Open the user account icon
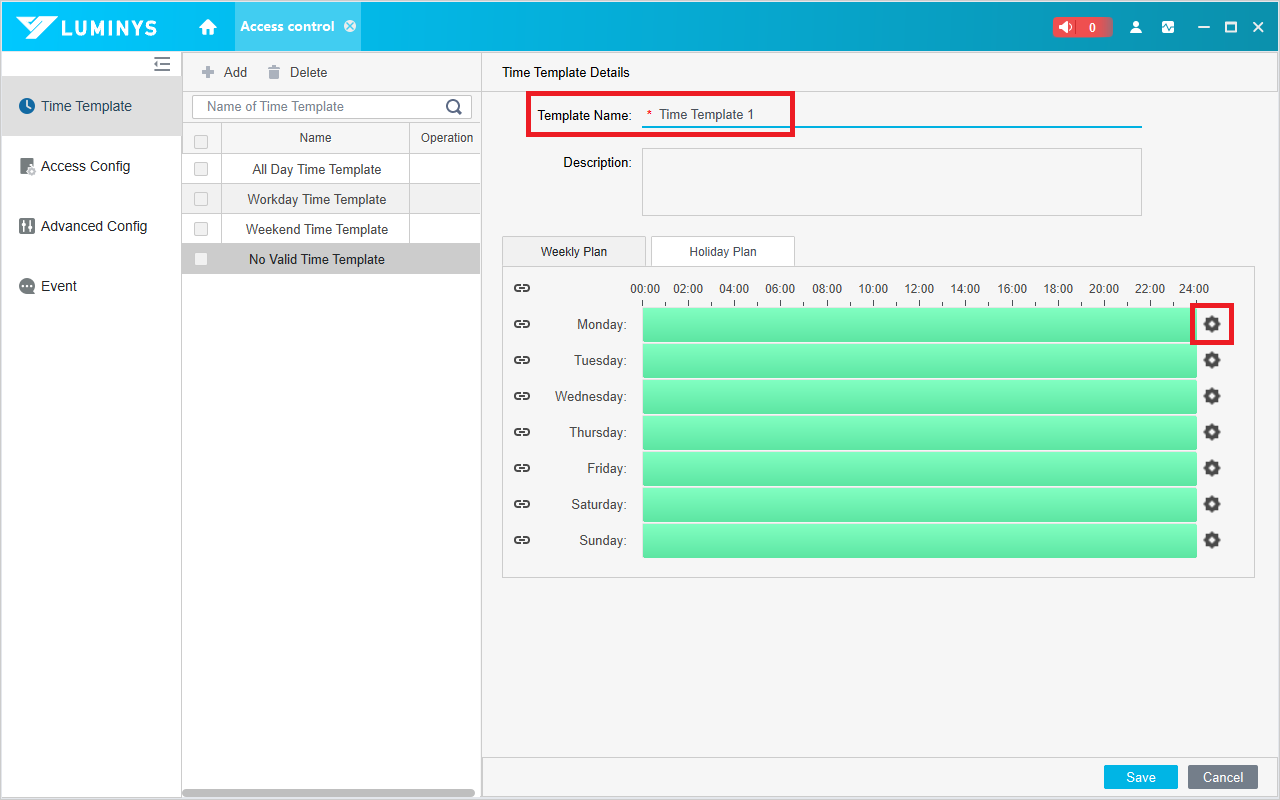Screen dimensions: 1280x800 pos(1136,27)
